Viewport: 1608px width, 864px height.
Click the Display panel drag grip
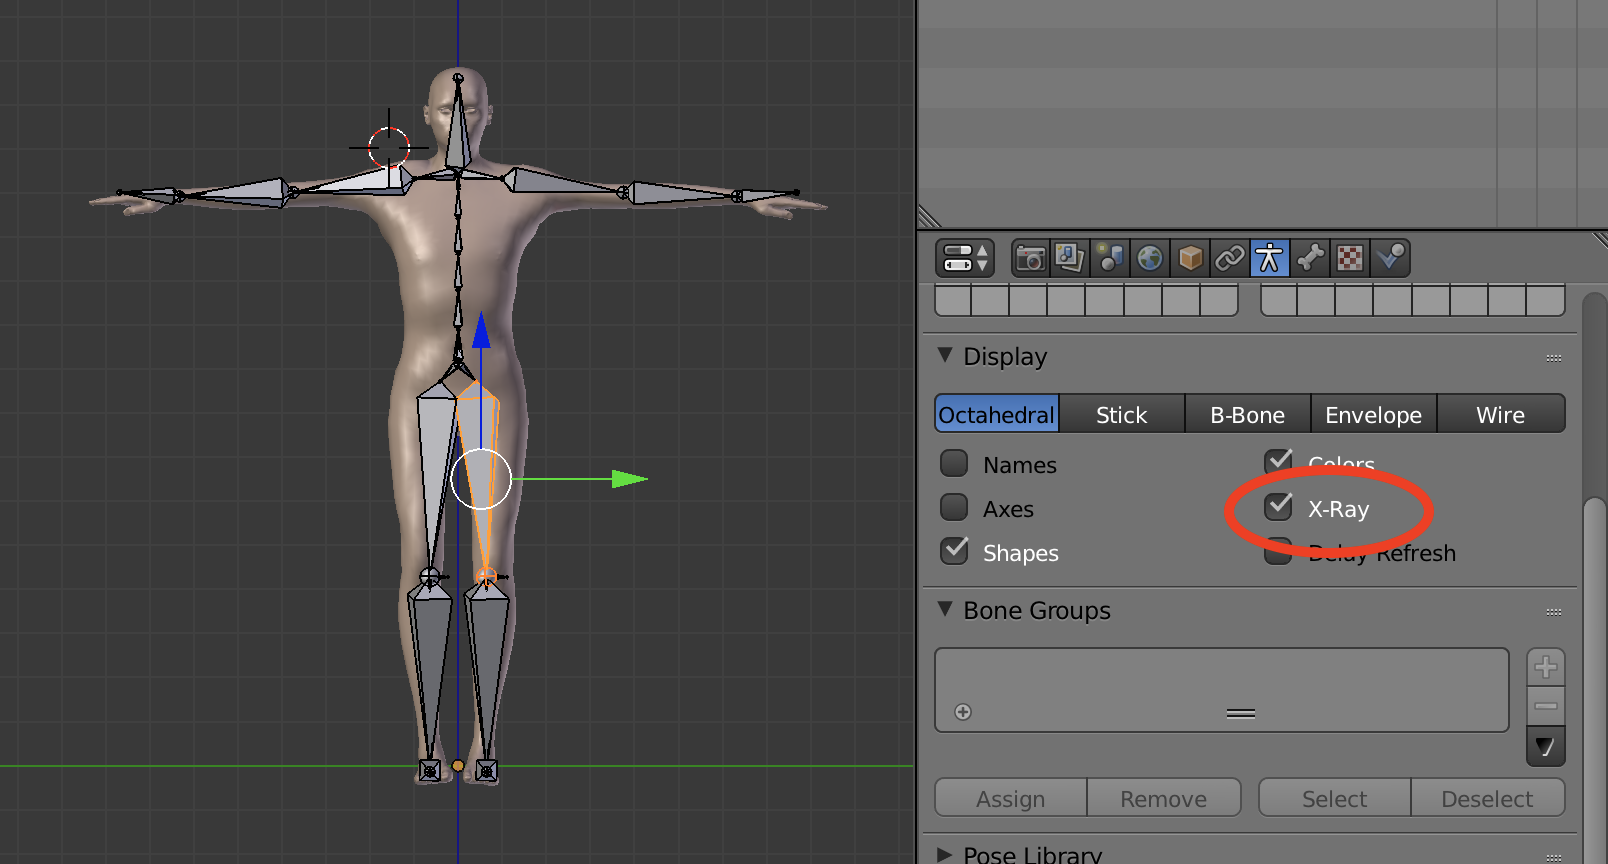click(1554, 357)
